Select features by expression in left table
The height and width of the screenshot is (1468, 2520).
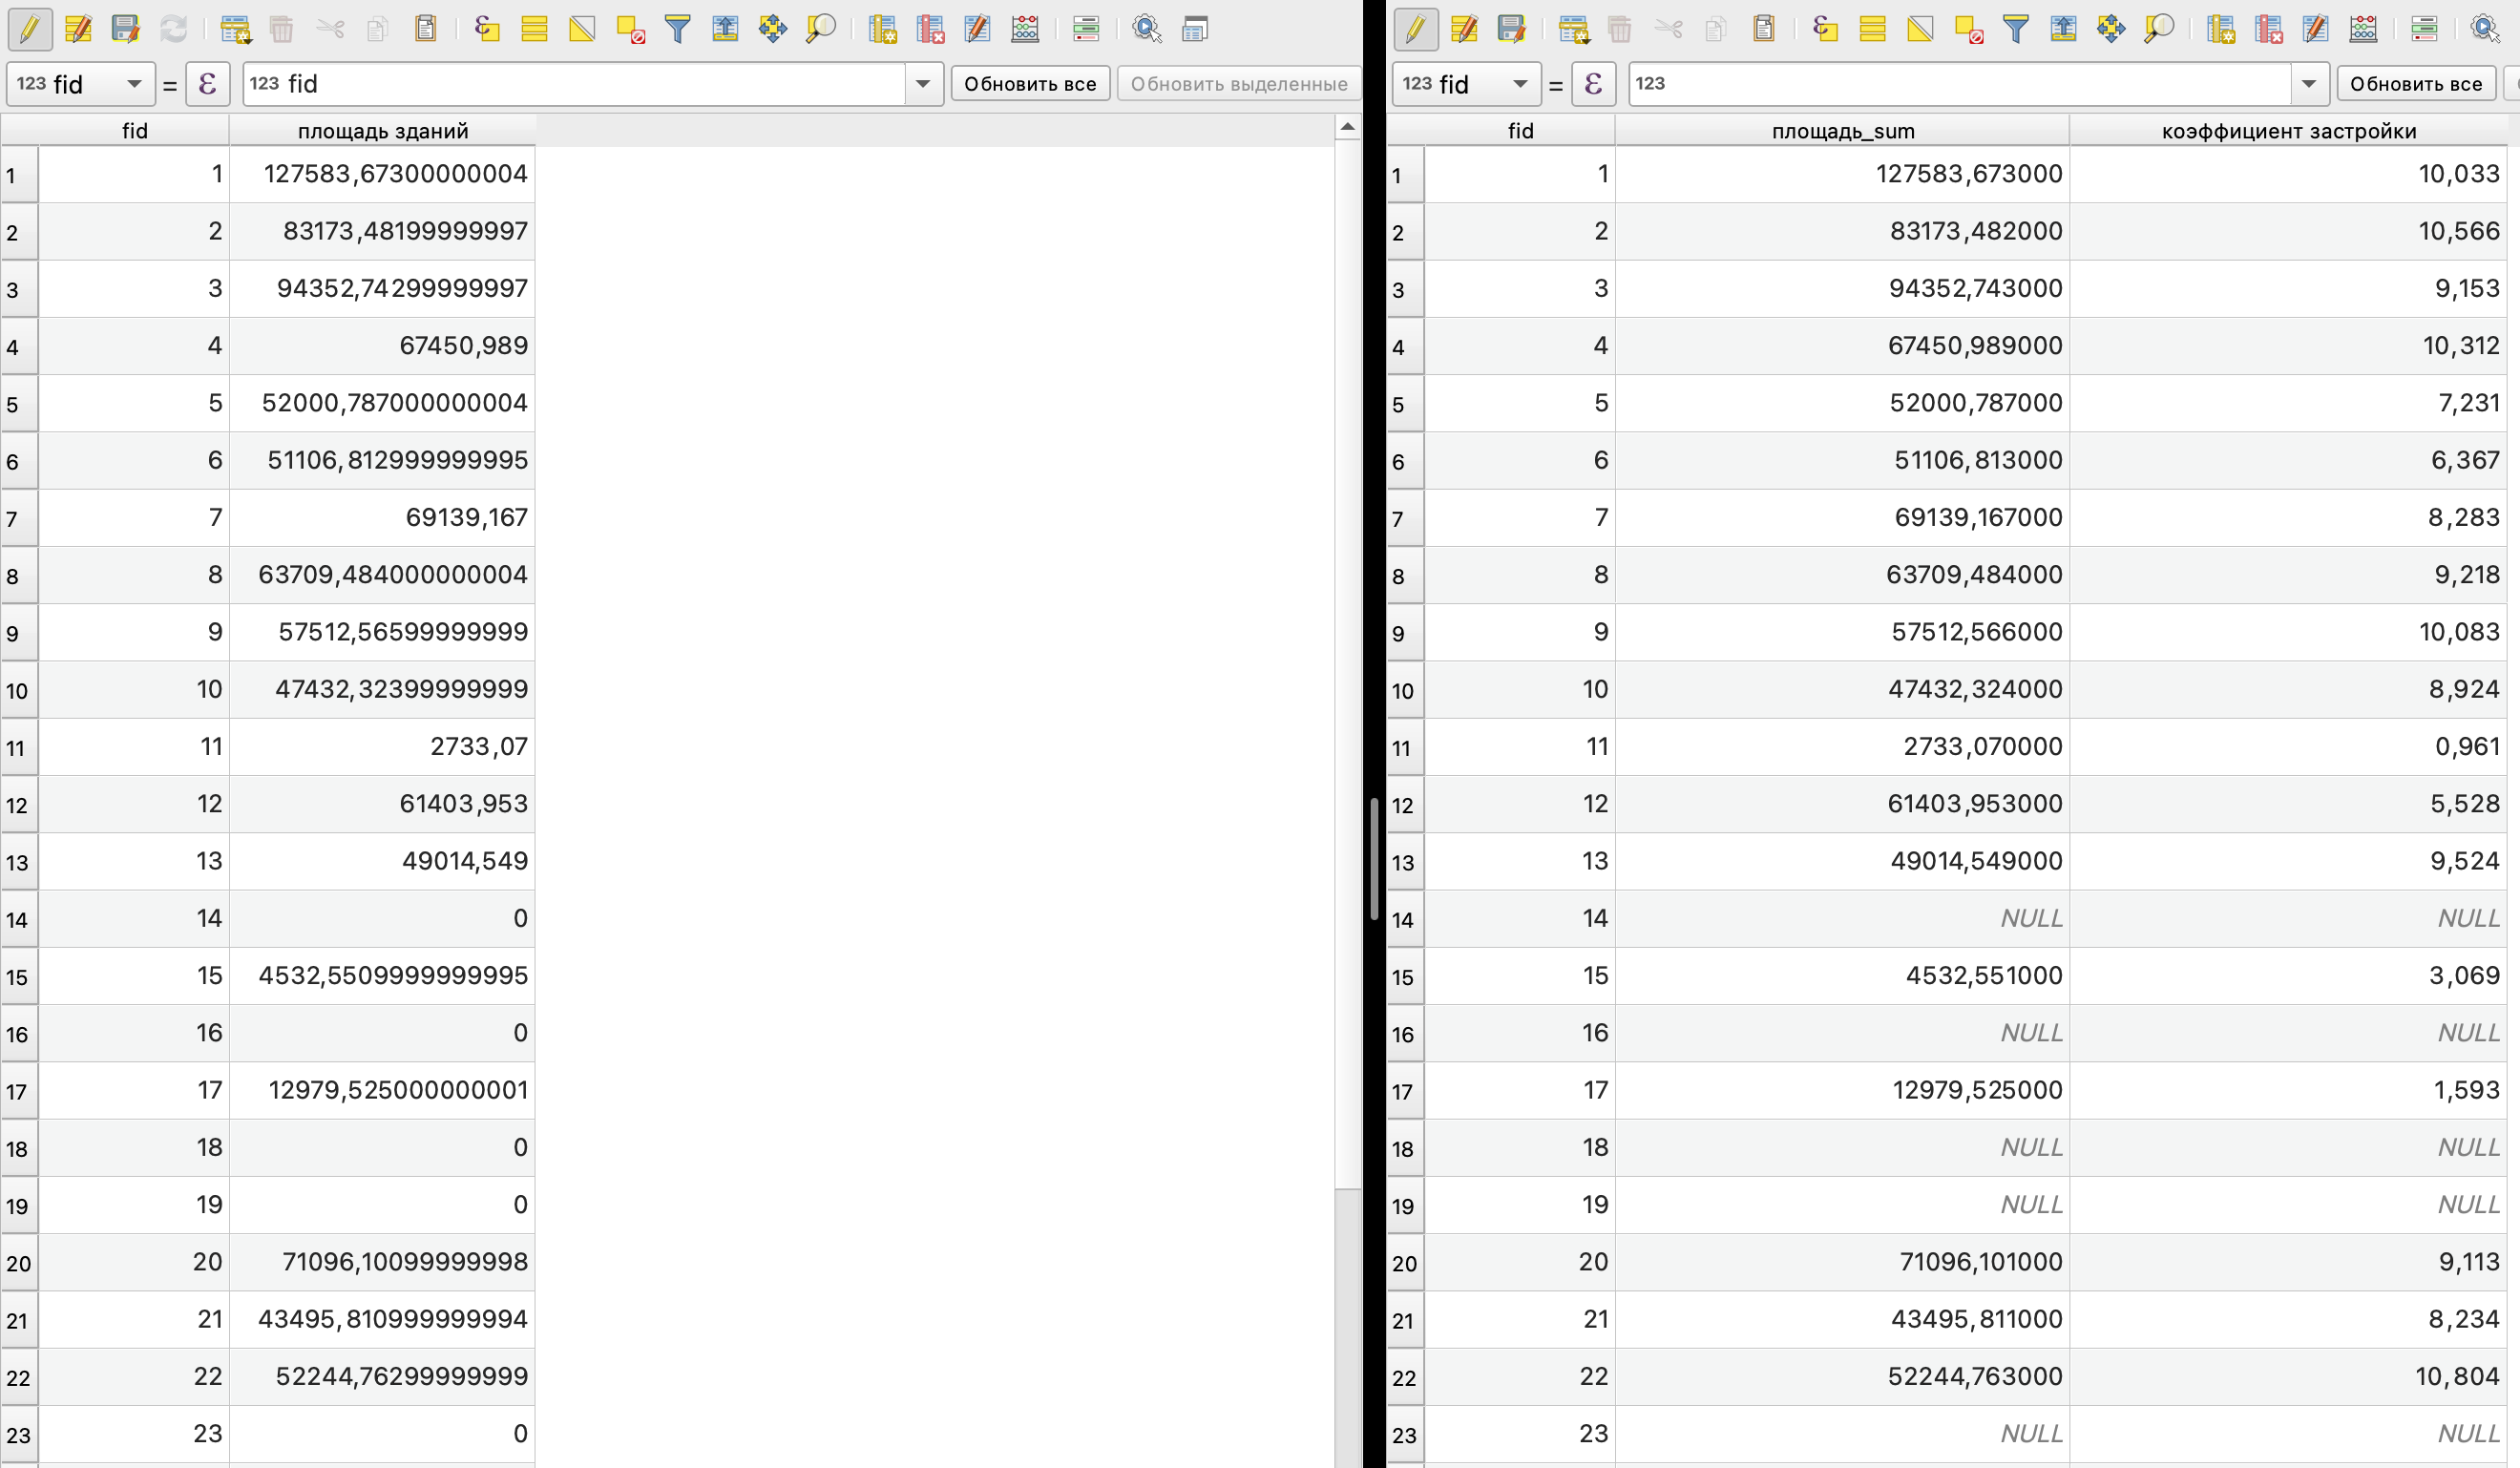click(487, 29)
